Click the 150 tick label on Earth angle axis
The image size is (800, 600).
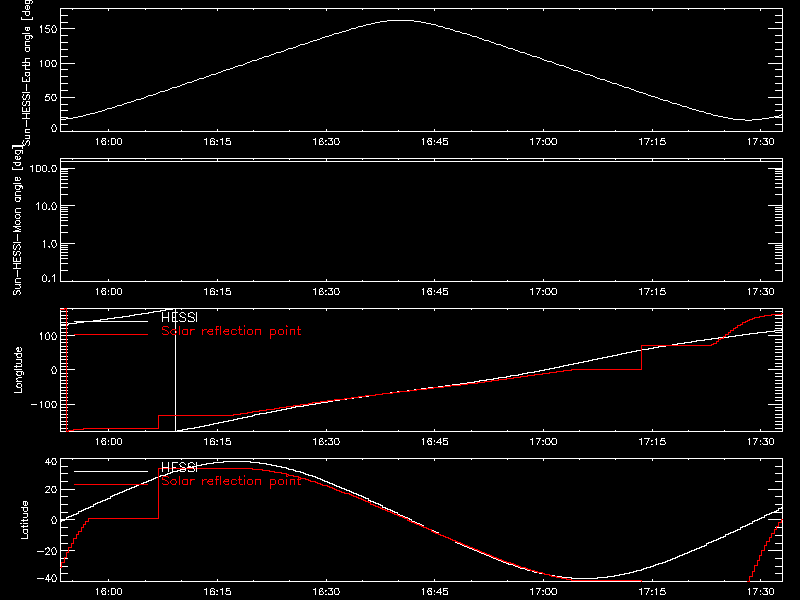coord(47,30)
